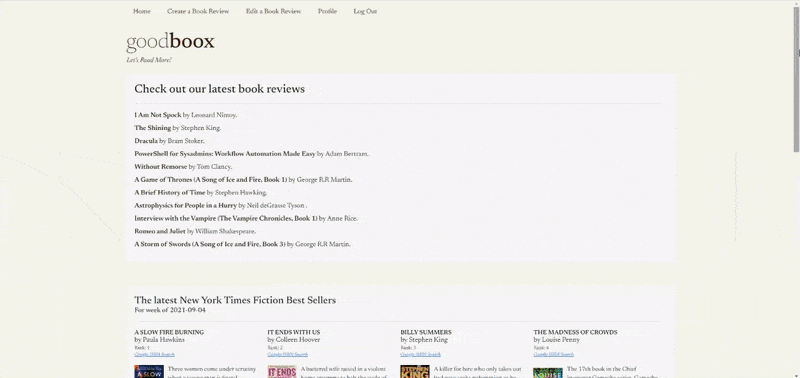Click Billy Summers cover thumbnail

[415, 371]
